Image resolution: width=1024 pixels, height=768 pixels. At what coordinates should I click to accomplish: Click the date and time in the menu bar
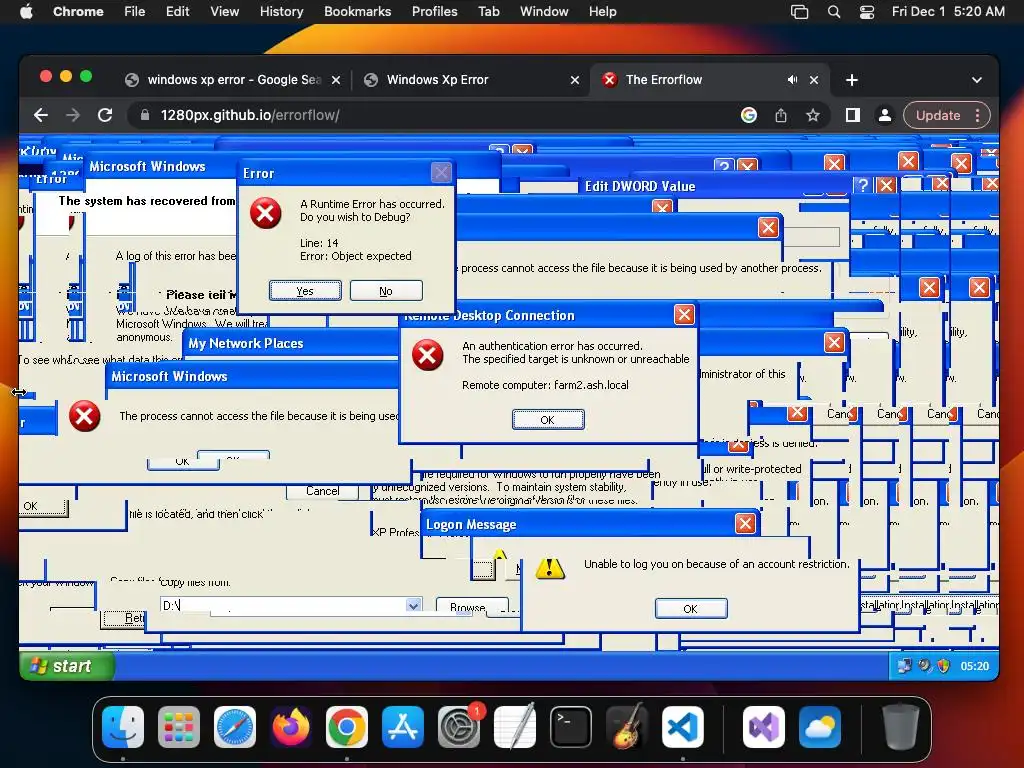point(948,12)
